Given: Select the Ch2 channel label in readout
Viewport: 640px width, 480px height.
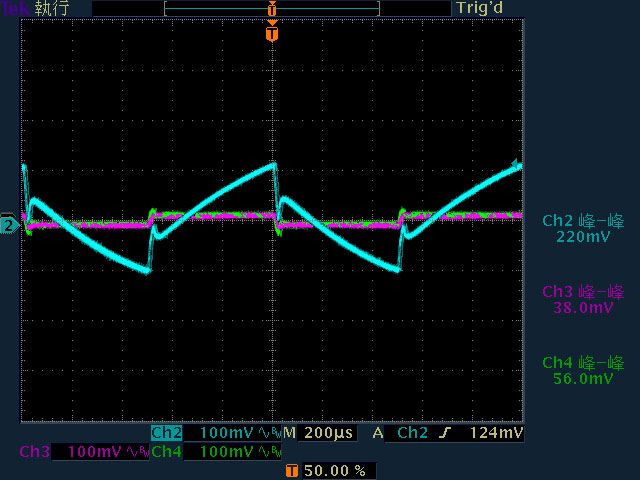Looking at the screenshot, I should coord(167,433).
